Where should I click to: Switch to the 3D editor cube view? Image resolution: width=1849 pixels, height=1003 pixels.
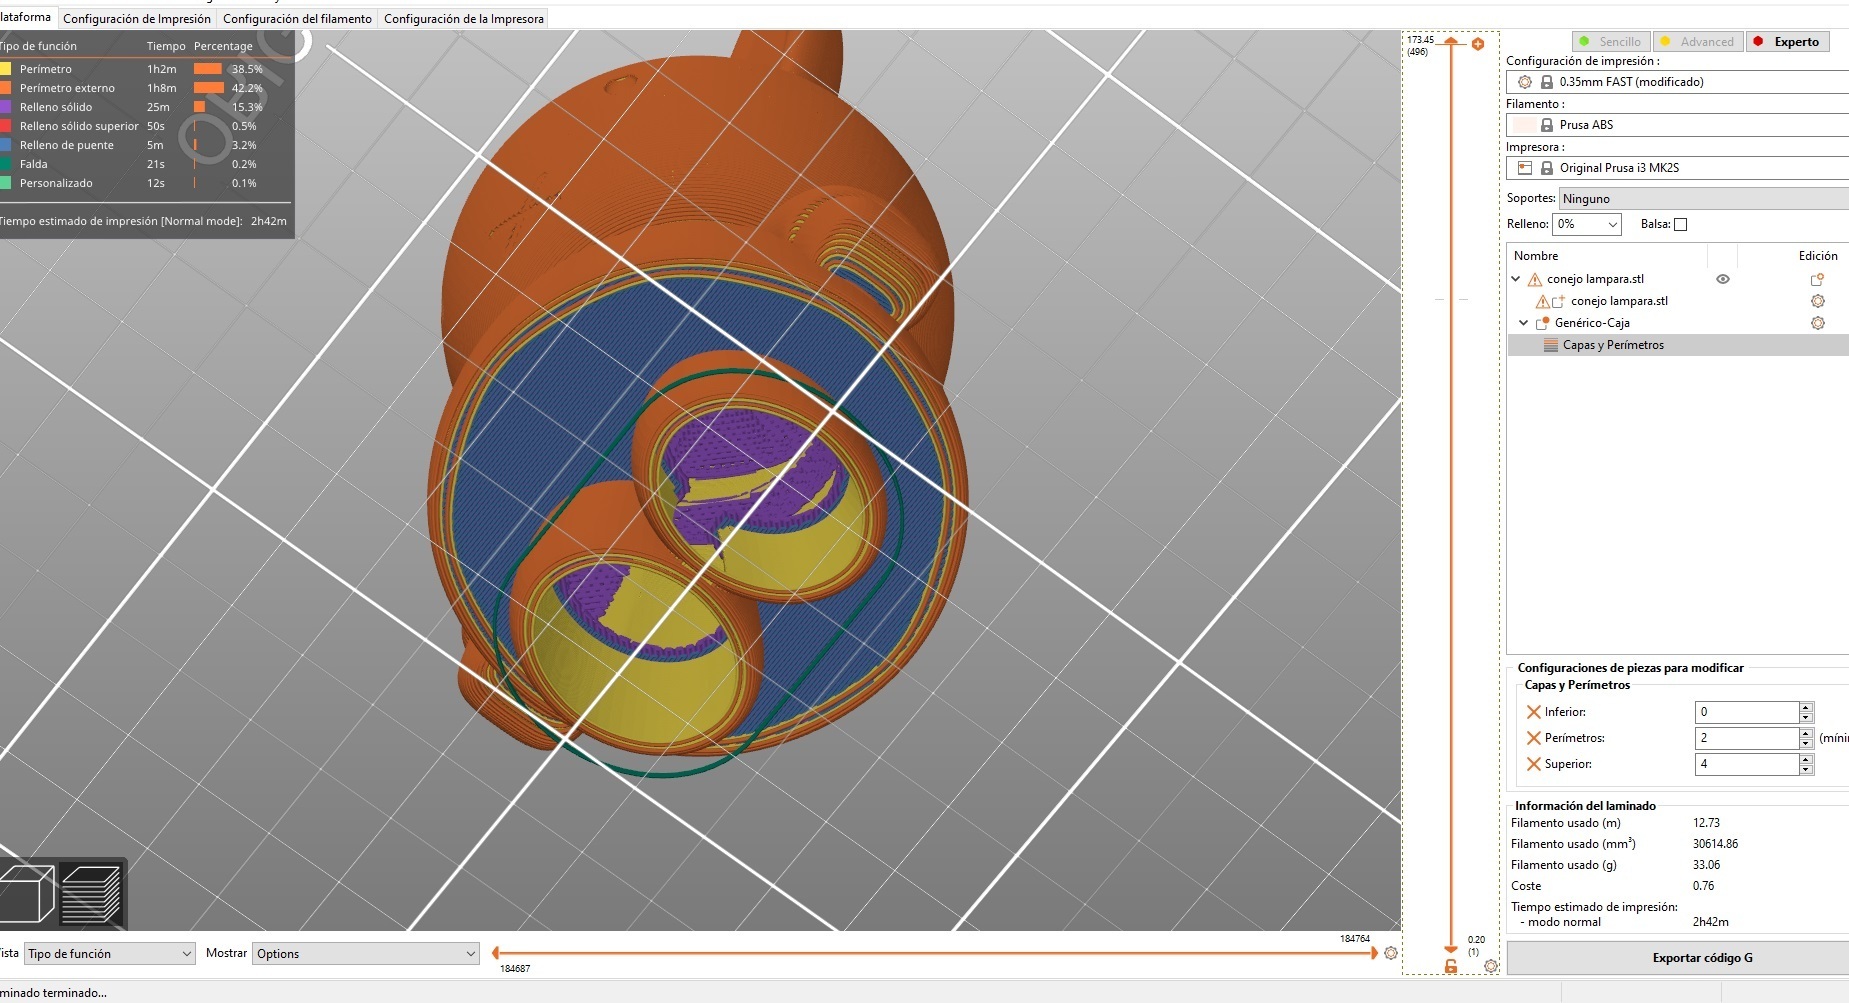[x=26, y=893]
